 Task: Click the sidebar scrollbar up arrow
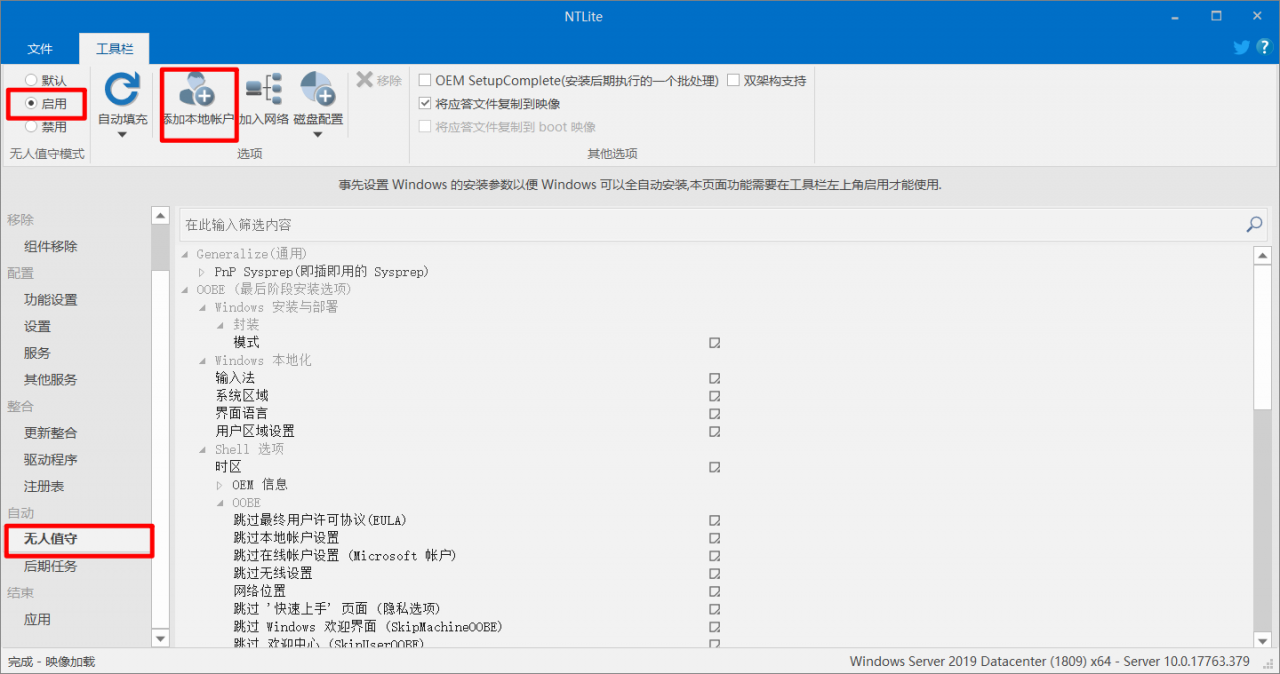160,215
